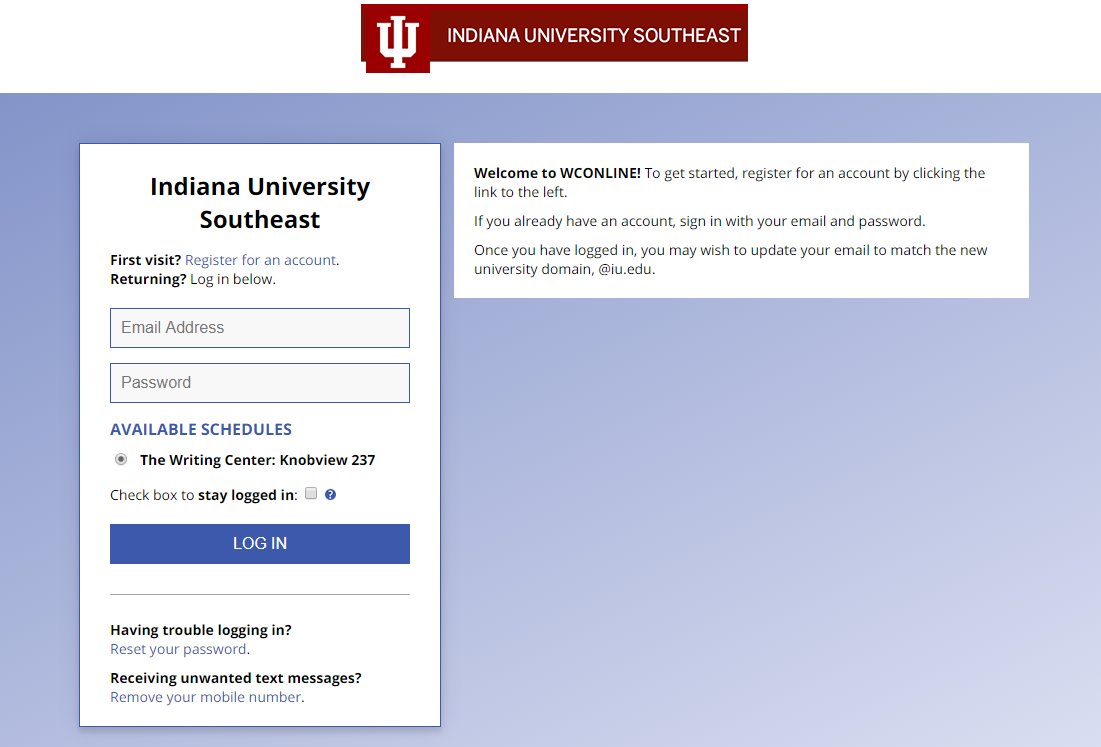The width and height of the screenshot is (1101, 747).
Task: Click the First visit? bold text
Action: click(145, 260)
